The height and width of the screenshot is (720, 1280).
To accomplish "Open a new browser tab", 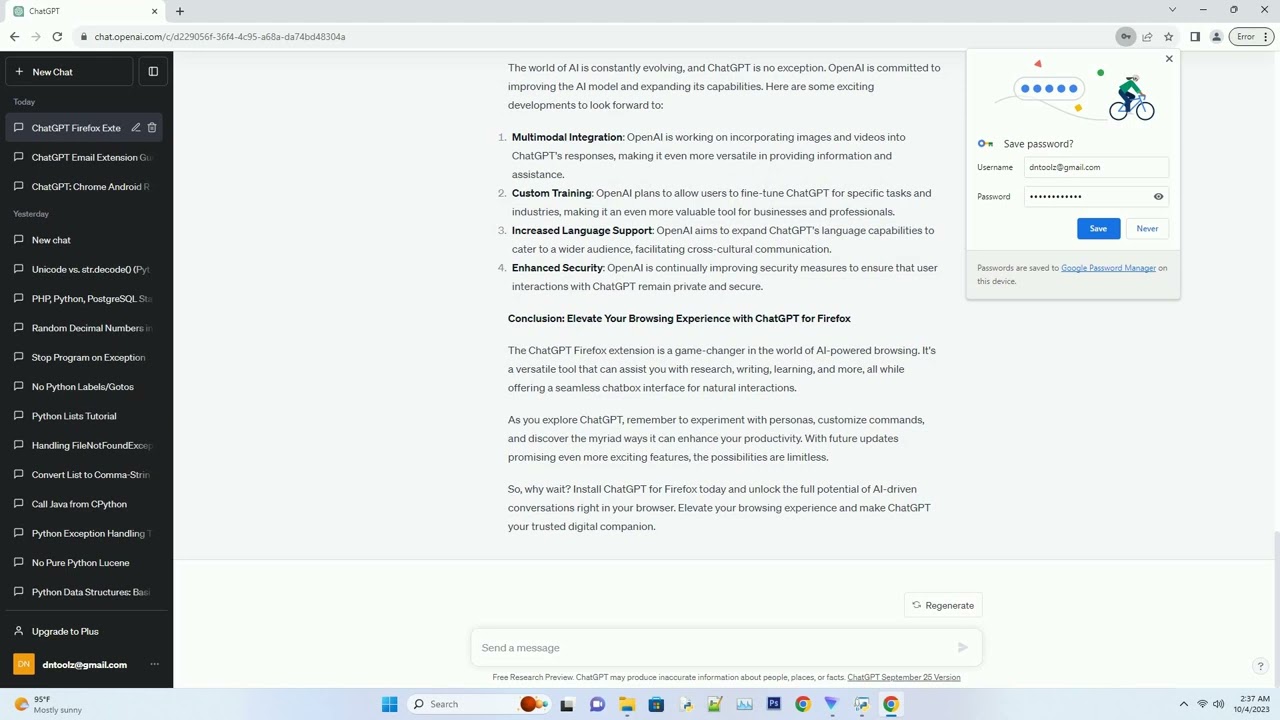I will 180,11.
